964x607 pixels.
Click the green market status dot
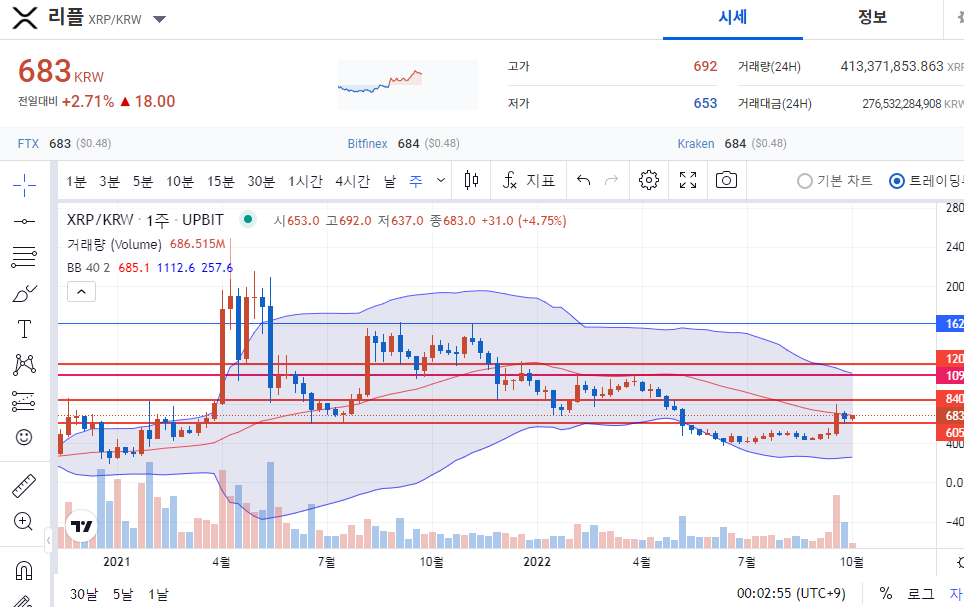coord(248,219)
